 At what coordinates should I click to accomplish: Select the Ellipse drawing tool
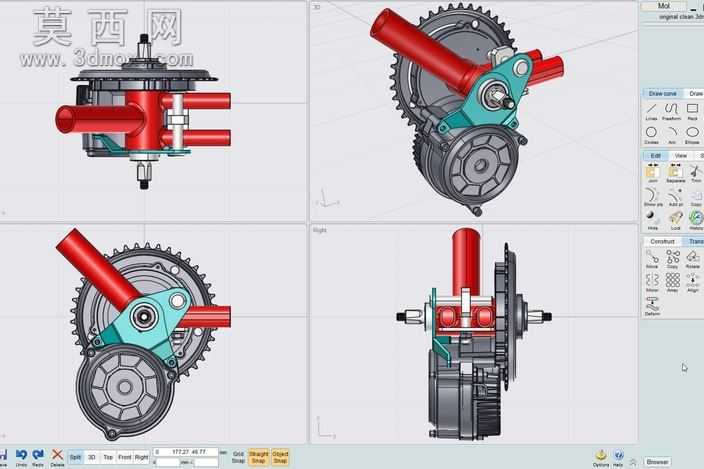[692, 135]
